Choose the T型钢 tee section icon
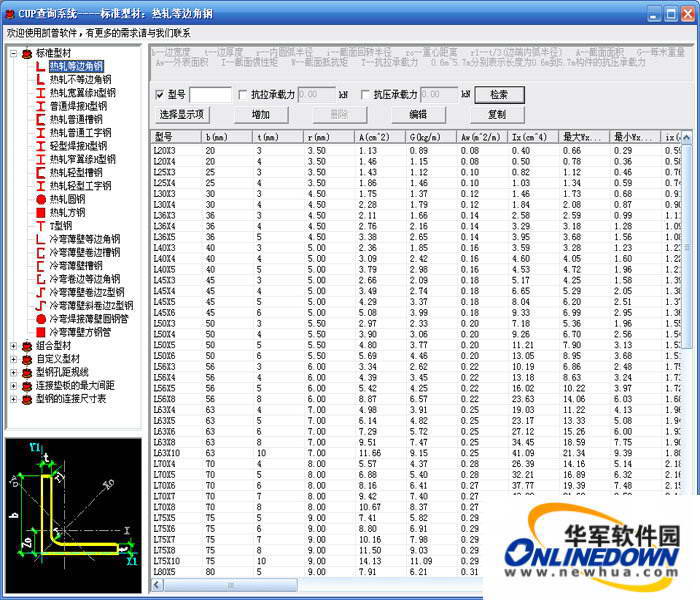 coord(41,226)
